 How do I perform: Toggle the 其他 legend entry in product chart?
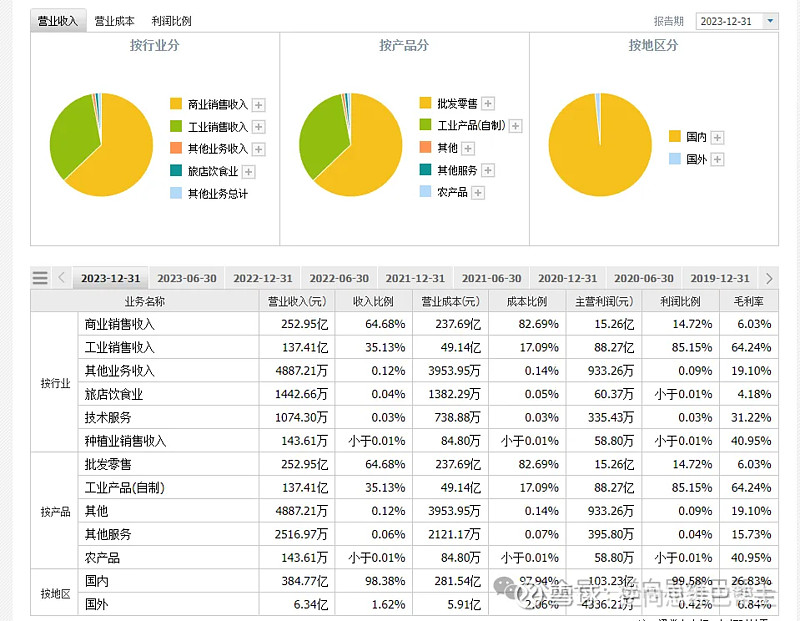point(448,148)
